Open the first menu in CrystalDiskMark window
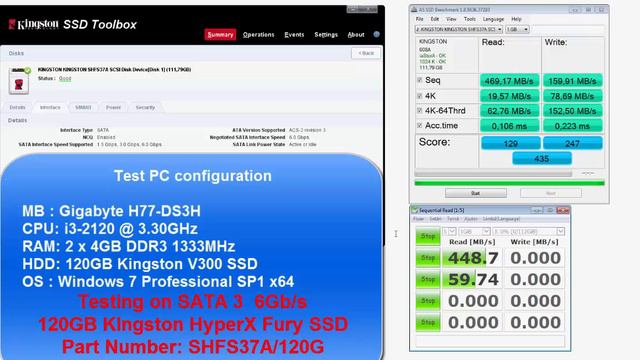This screenshot has width=640, height=360. [x=418, y=219]
